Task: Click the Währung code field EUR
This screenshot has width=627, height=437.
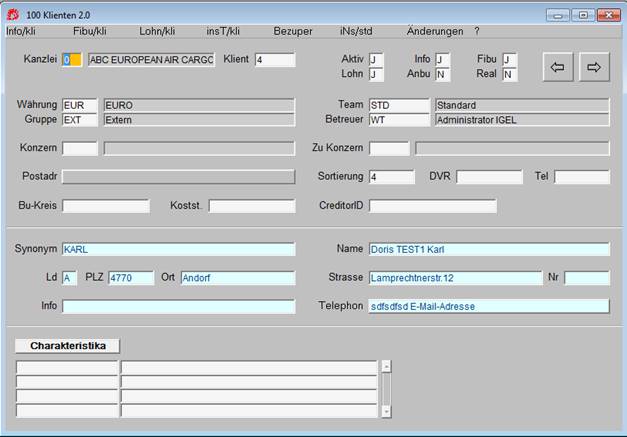Action: pyautogui.click(x=79, y=105)
